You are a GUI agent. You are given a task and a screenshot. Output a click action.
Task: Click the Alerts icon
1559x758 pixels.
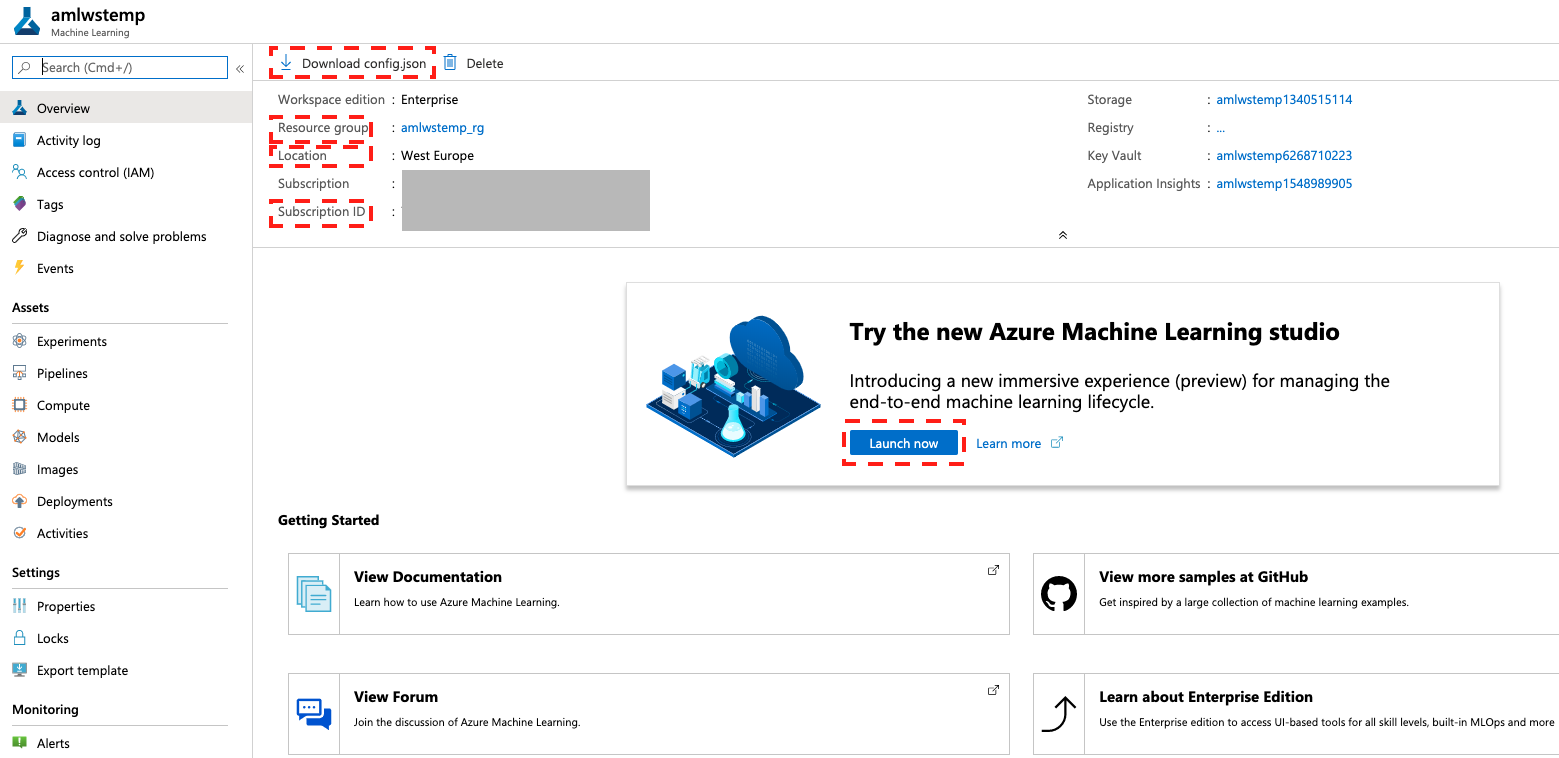coord(19,743)
